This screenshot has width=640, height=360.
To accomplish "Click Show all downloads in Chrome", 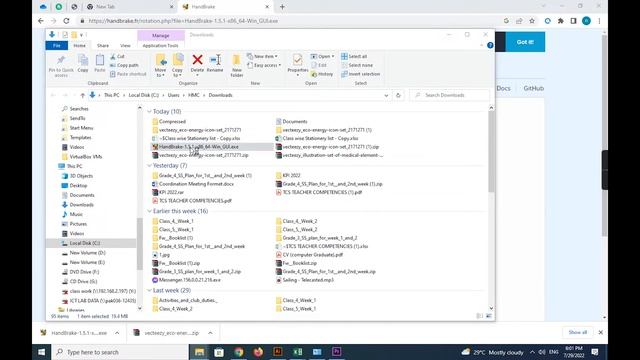I will (x=578, y=332).
